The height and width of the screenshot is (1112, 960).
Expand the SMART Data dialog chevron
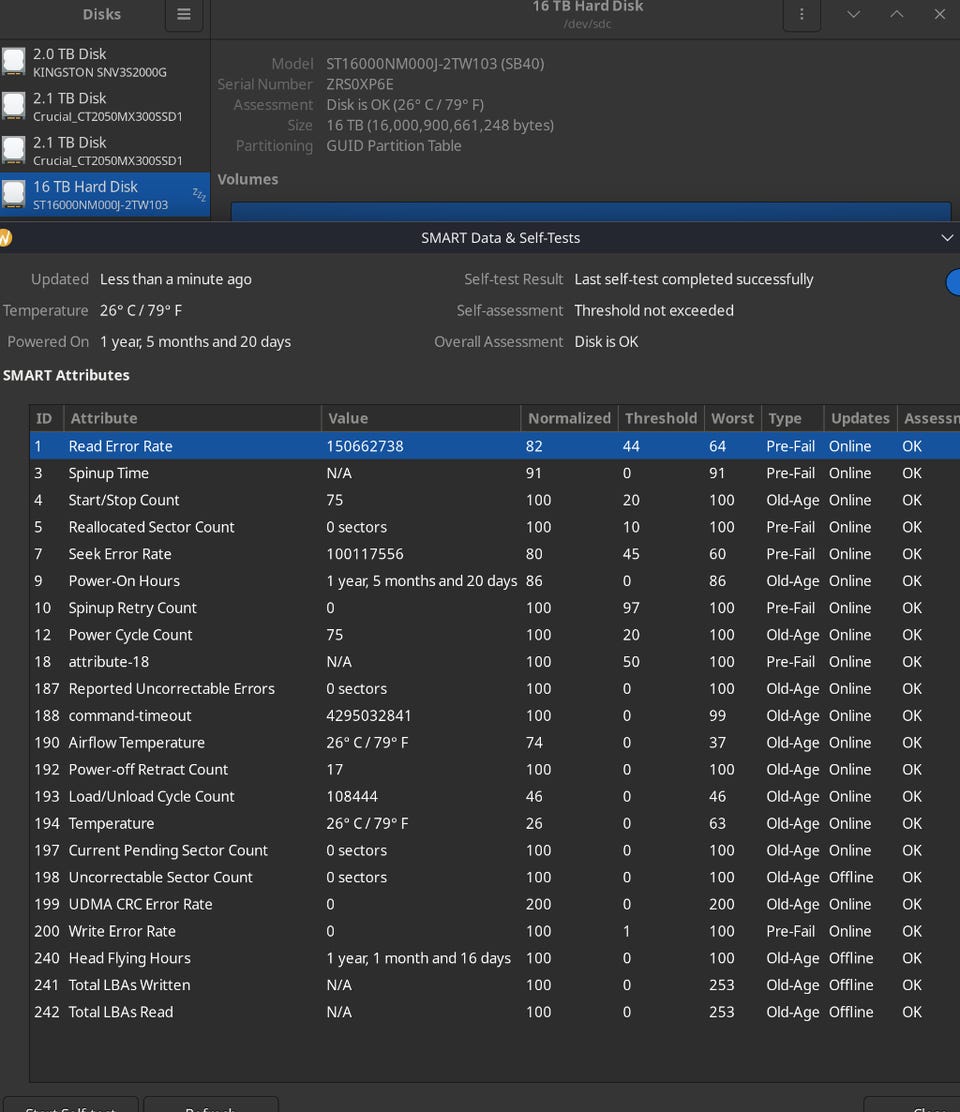(947, 238)
